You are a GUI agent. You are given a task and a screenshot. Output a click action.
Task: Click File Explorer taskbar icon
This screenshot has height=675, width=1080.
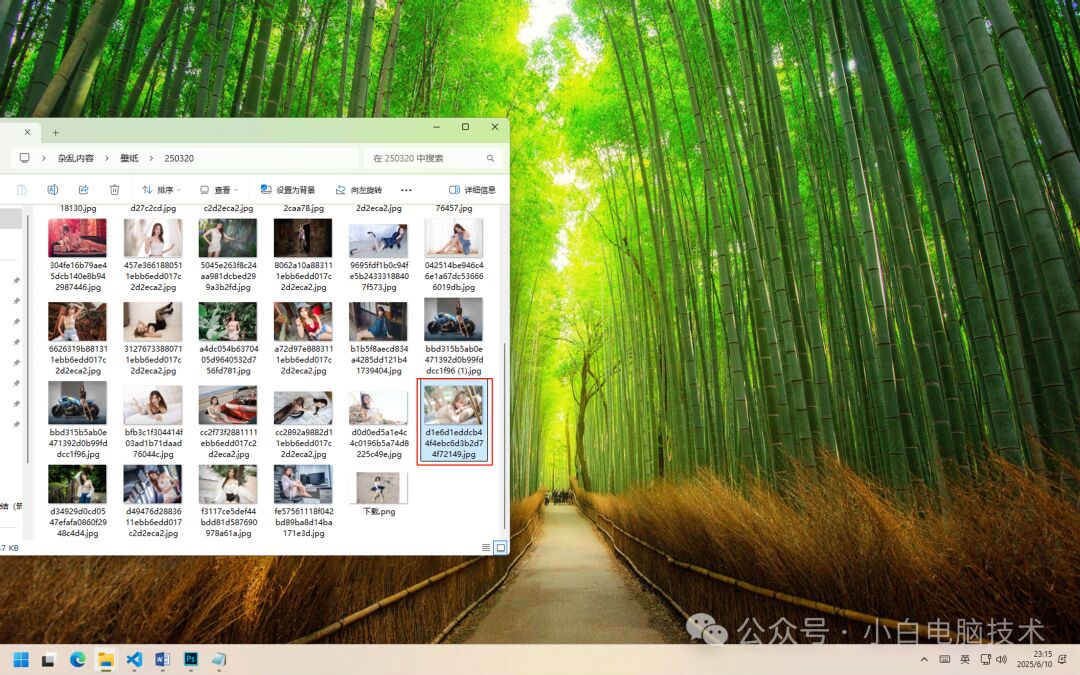click(x=105, y=660)
